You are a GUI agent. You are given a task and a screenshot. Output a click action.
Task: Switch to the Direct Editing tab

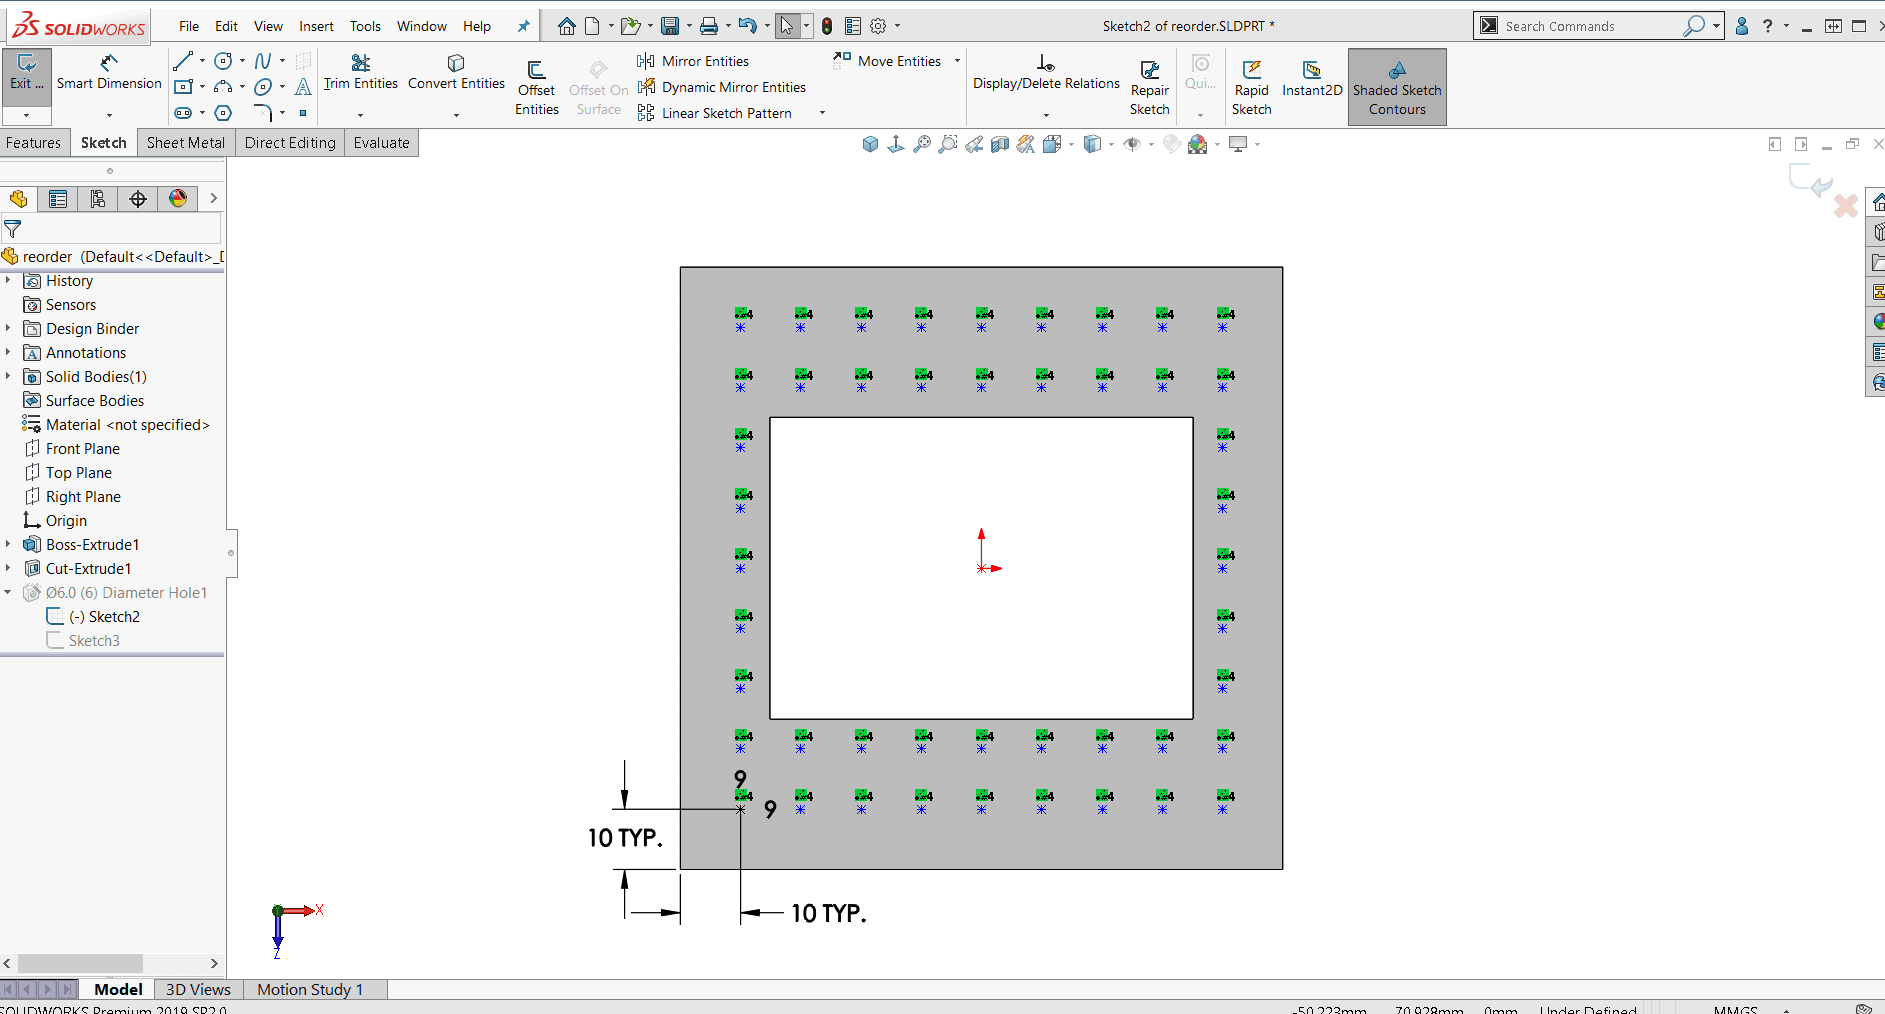pyautogui.click(x=290, y=143)
